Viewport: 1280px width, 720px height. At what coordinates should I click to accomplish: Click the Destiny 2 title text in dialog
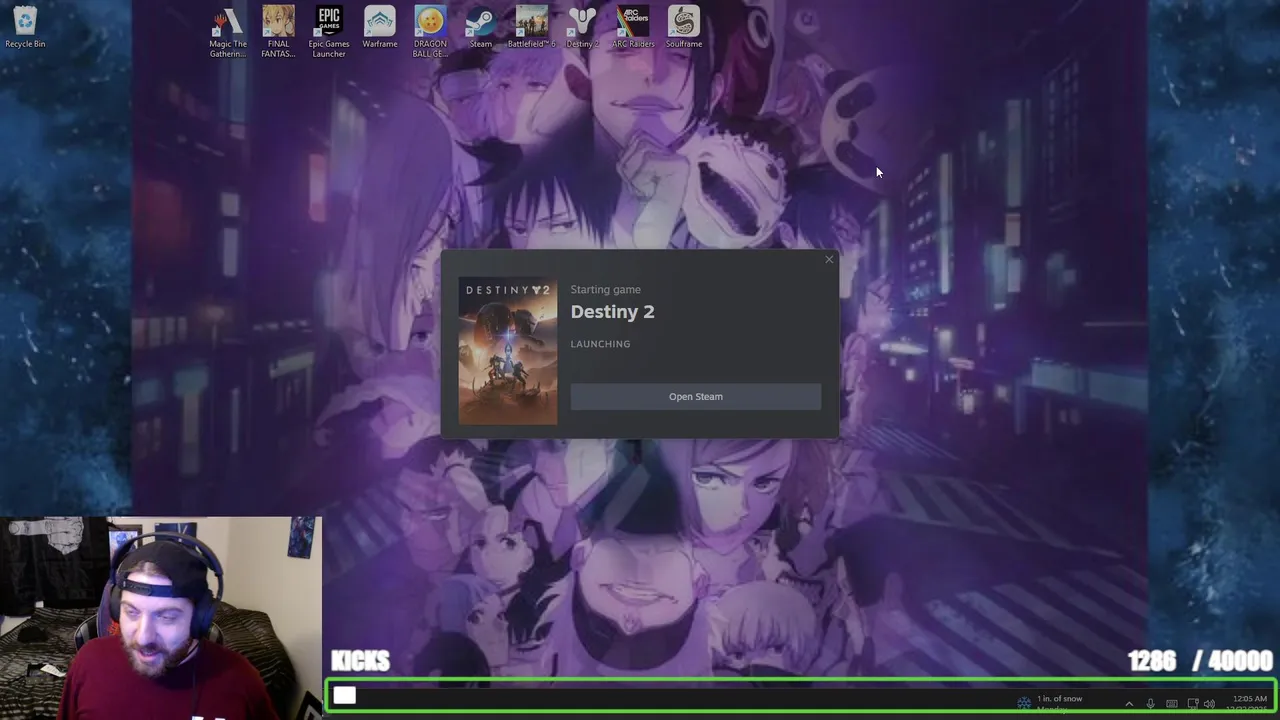tap(612, 312)
